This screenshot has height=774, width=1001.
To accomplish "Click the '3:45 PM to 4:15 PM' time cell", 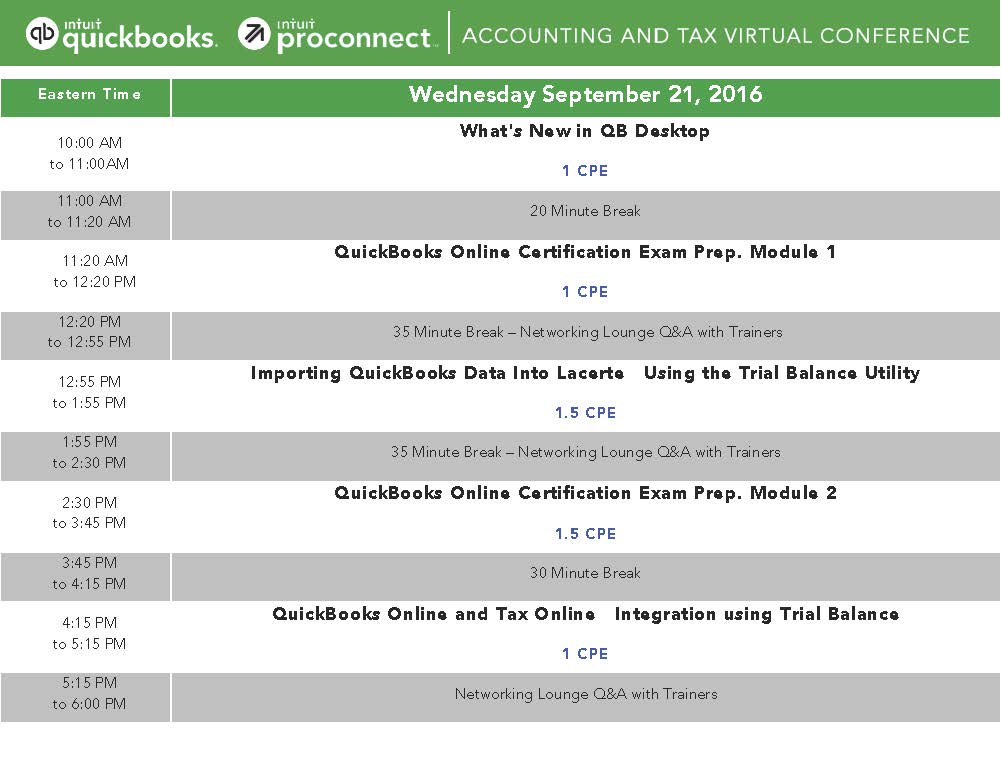I will click(86, 577).
